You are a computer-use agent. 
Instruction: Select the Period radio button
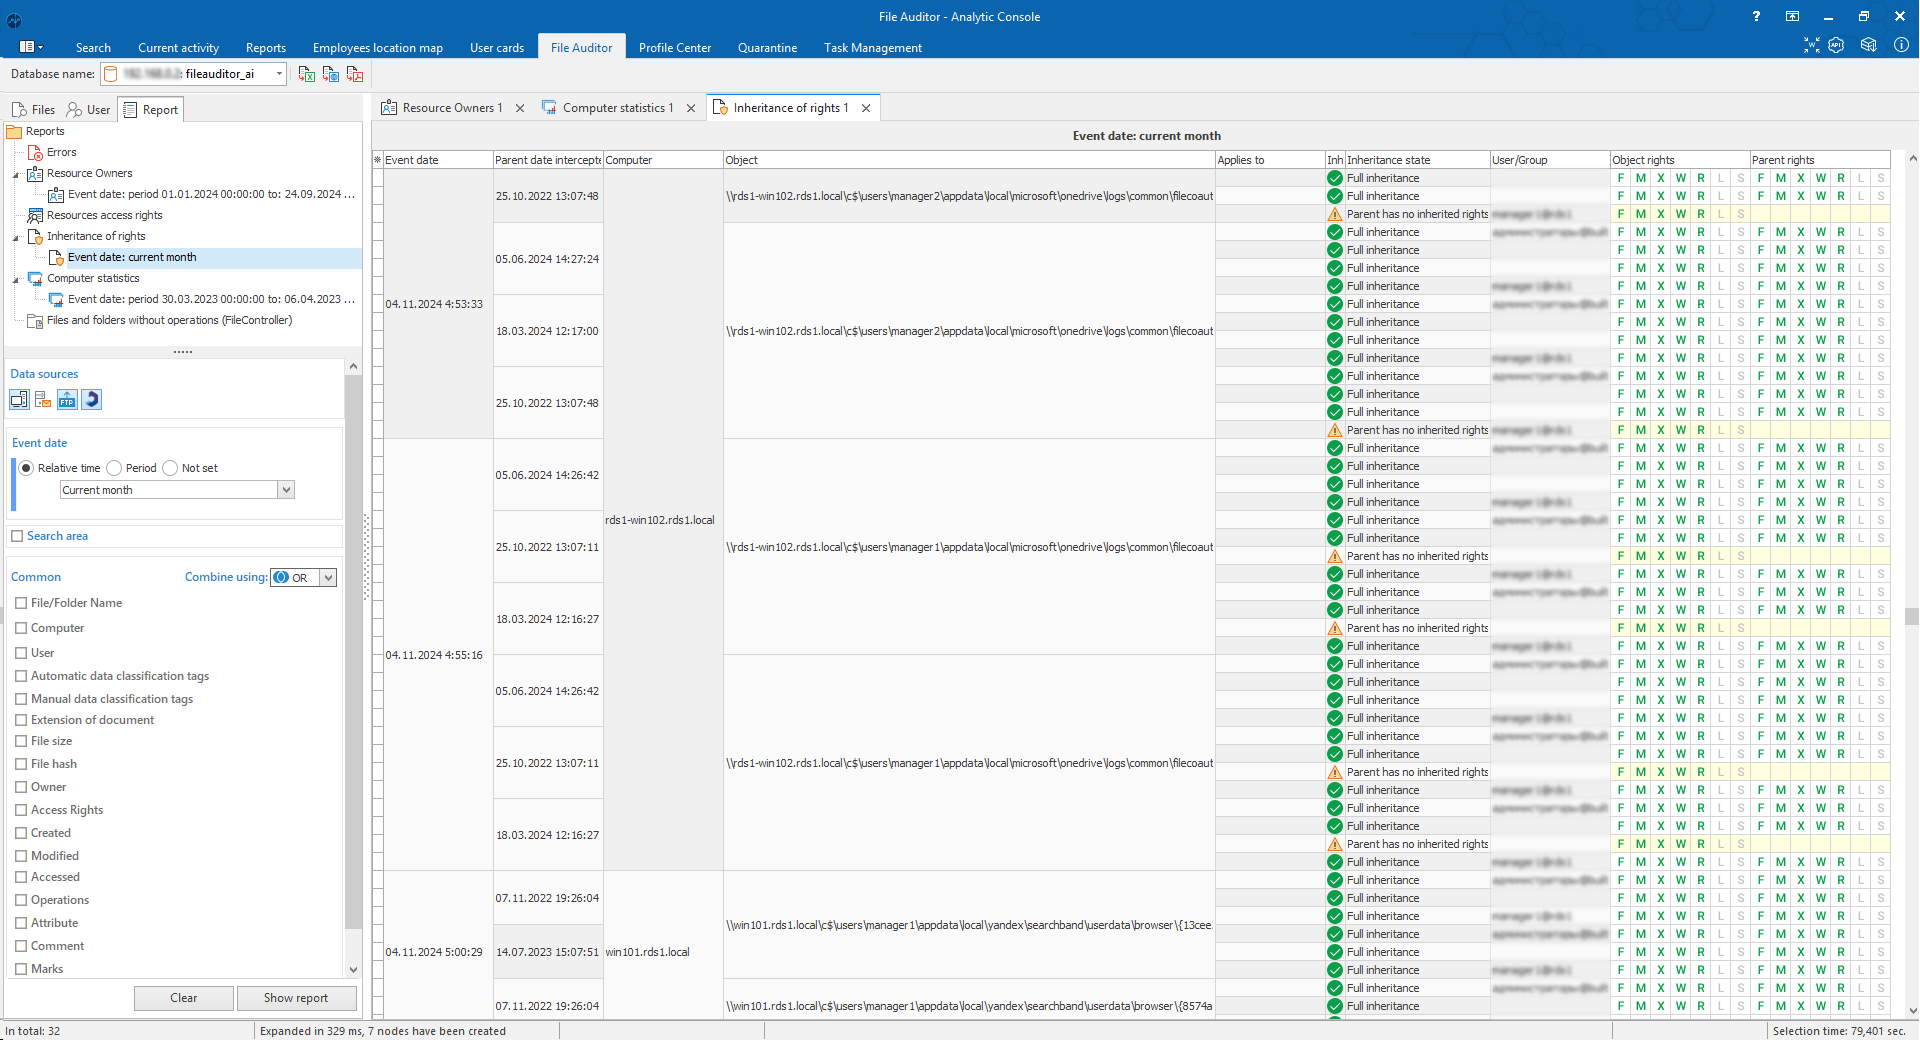point(115,468)
